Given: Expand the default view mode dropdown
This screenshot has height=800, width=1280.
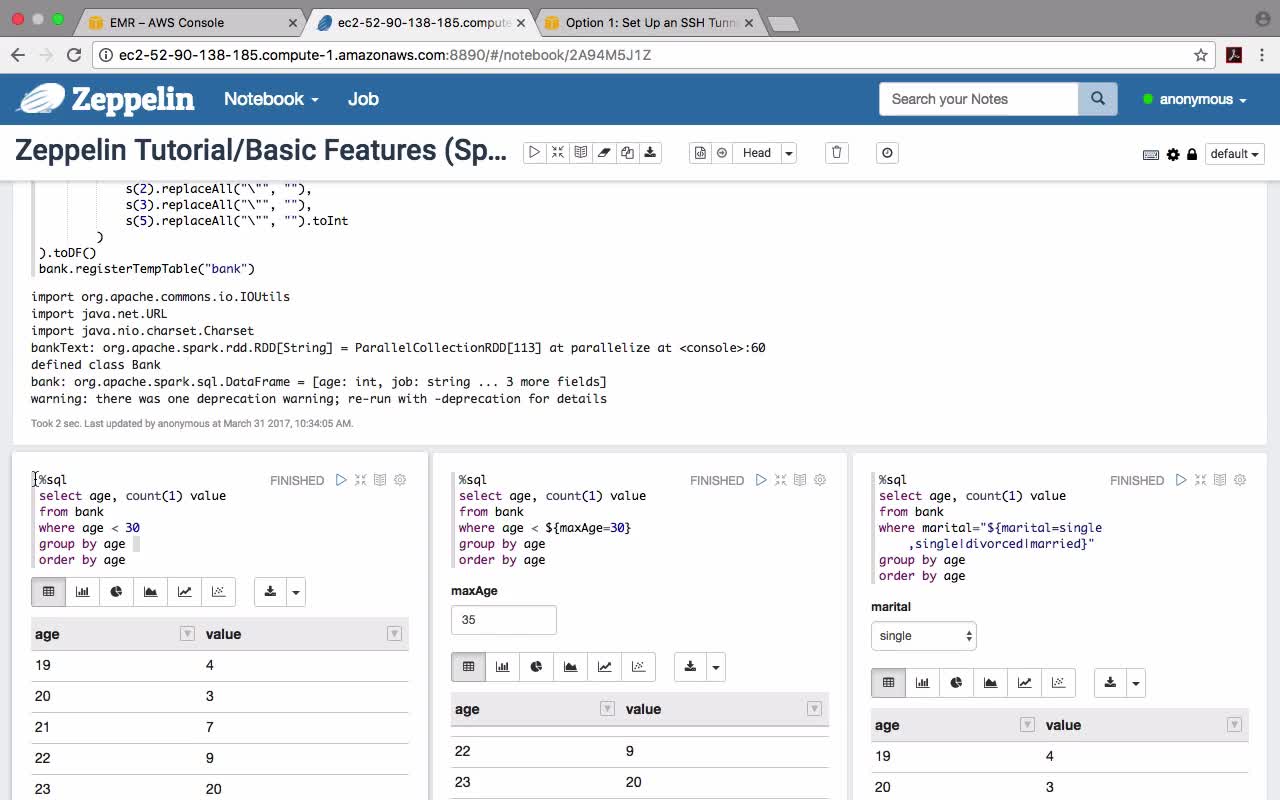Looking at the screenshot, I should click(1235, 154).
